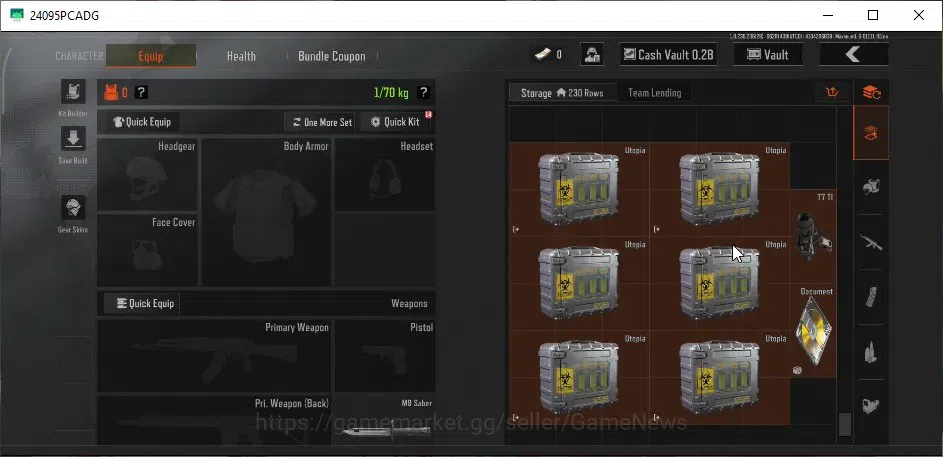Filter storage by magazines
The width and height of the screenshot is (943, 457).
coord(871,297)
